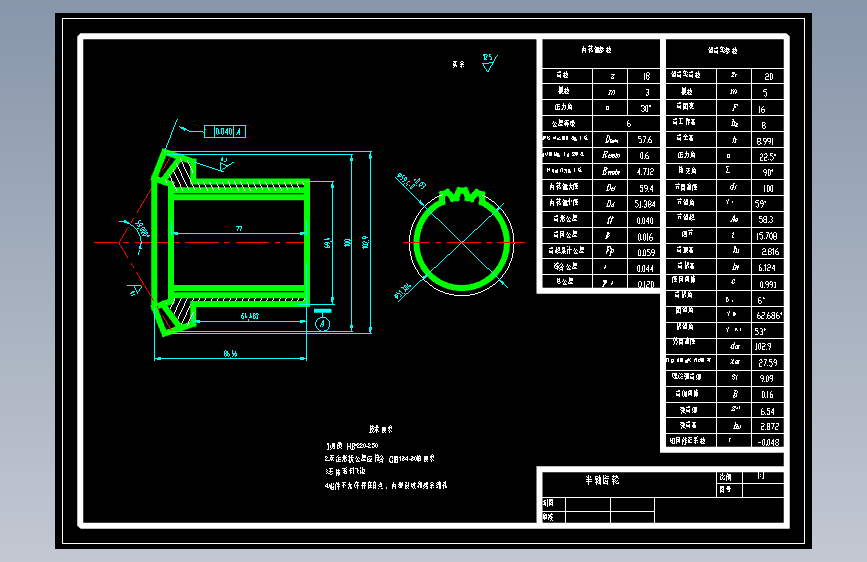Select the gear cross-section view

point(231,242)
